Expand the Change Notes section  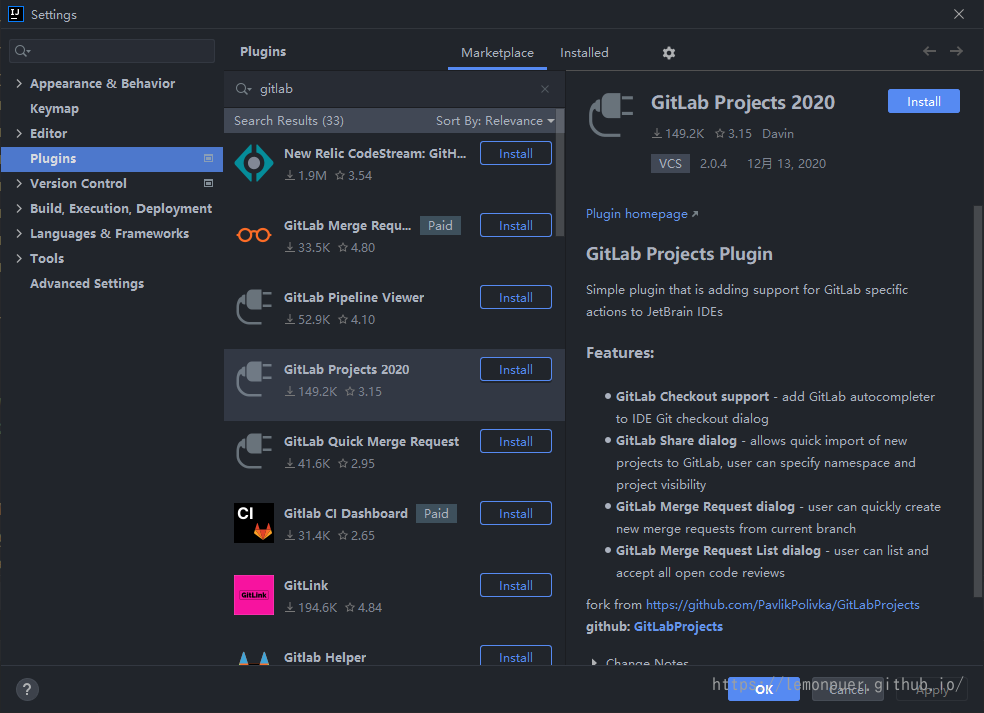coord(594,662)
